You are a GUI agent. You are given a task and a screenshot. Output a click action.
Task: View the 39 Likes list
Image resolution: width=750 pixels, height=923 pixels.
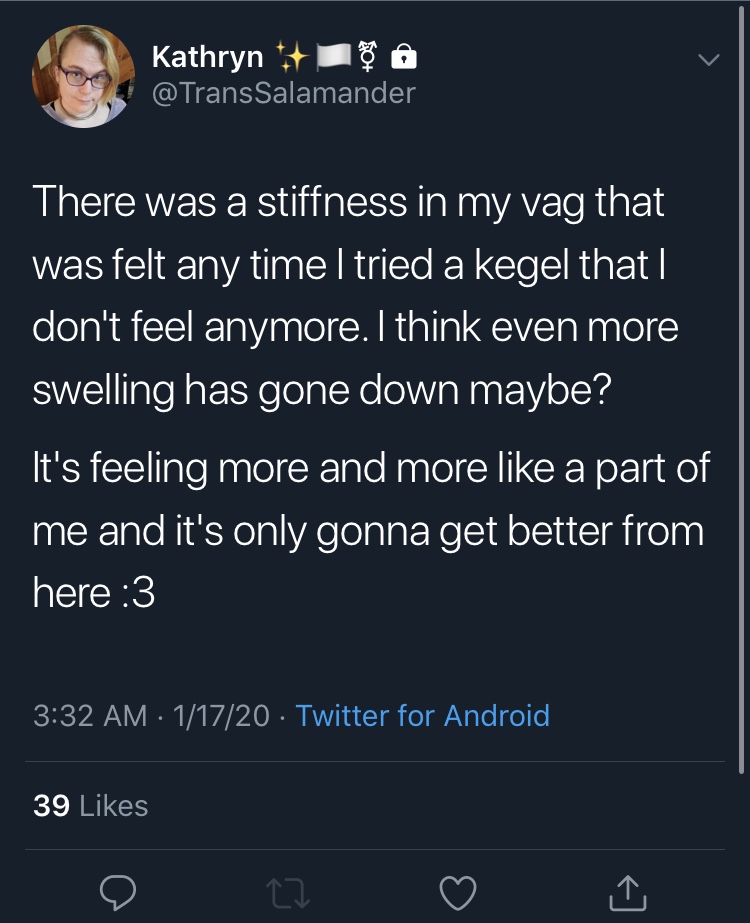91,805
